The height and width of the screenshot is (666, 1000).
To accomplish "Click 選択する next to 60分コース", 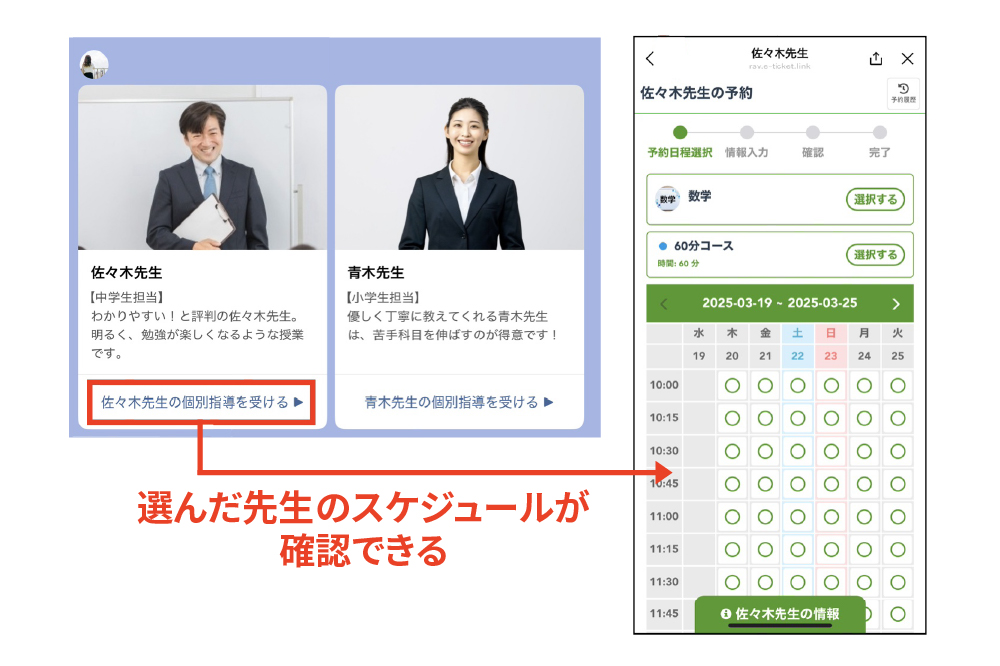I will (876, 255).
